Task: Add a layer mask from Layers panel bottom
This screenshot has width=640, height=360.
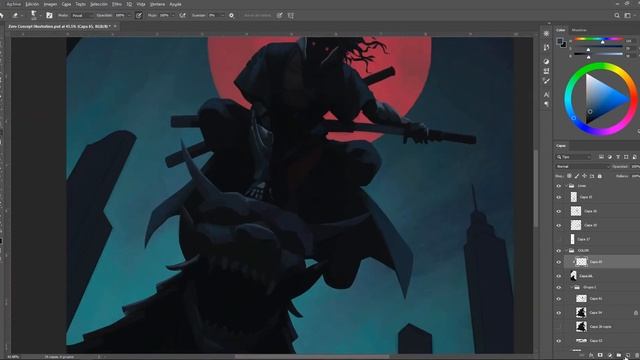Action: tap(600, 355)
